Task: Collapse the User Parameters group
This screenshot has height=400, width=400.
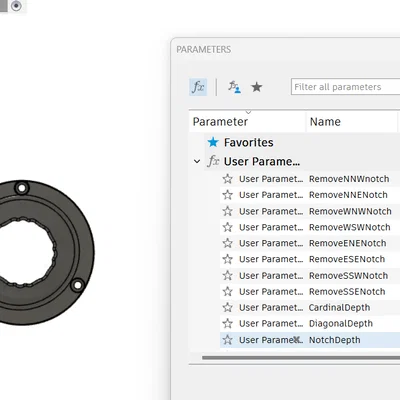Action: [197, 162]
